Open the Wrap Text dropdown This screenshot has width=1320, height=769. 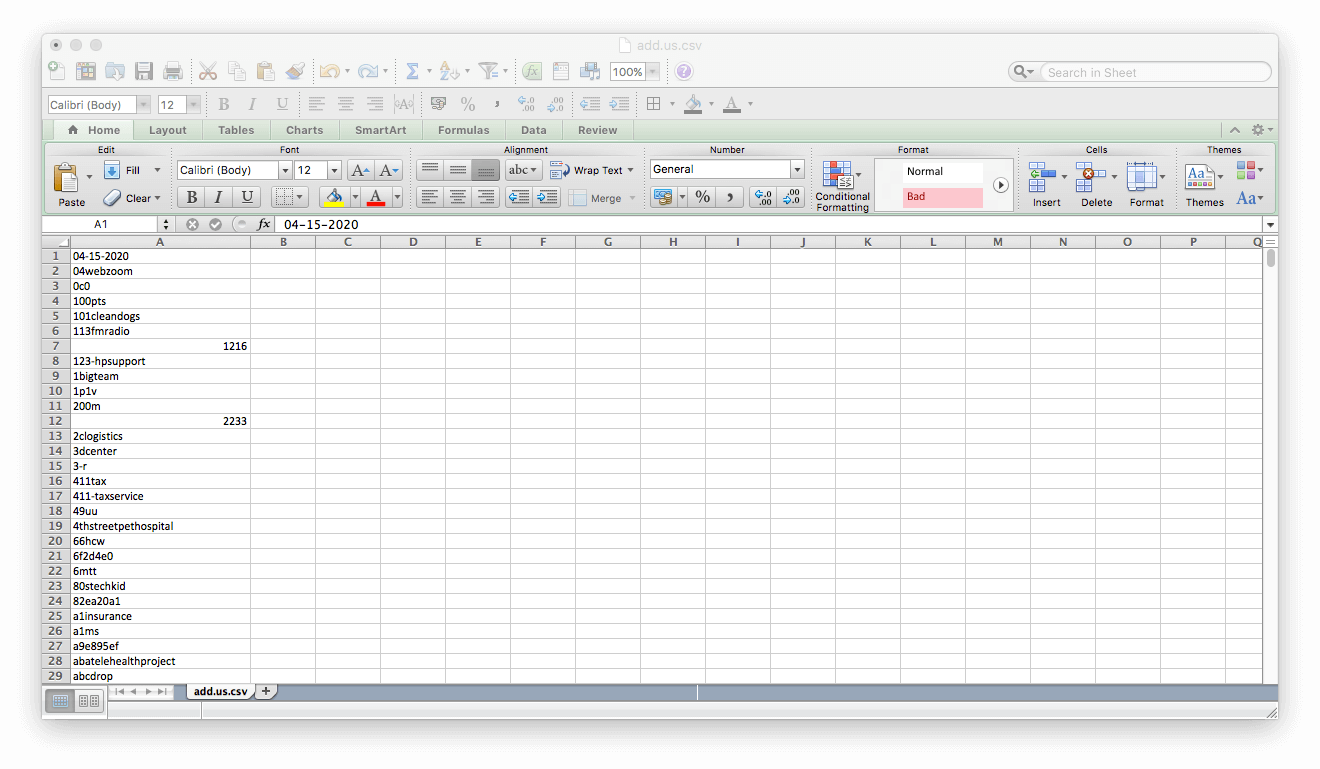click(630, 170)
